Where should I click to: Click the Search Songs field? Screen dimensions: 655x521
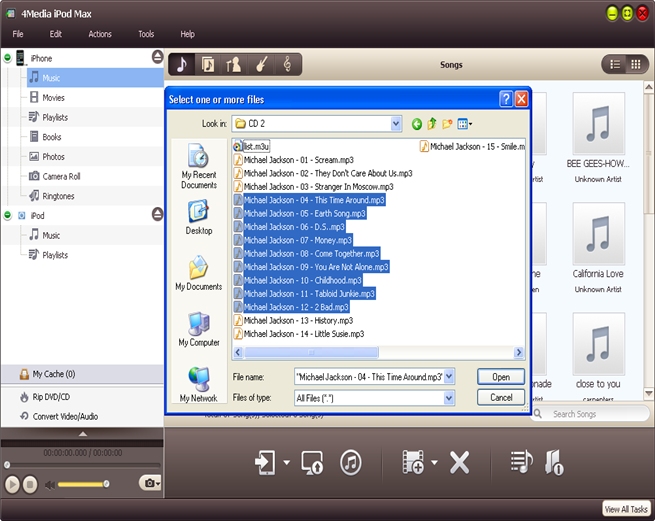coord(591,414)
